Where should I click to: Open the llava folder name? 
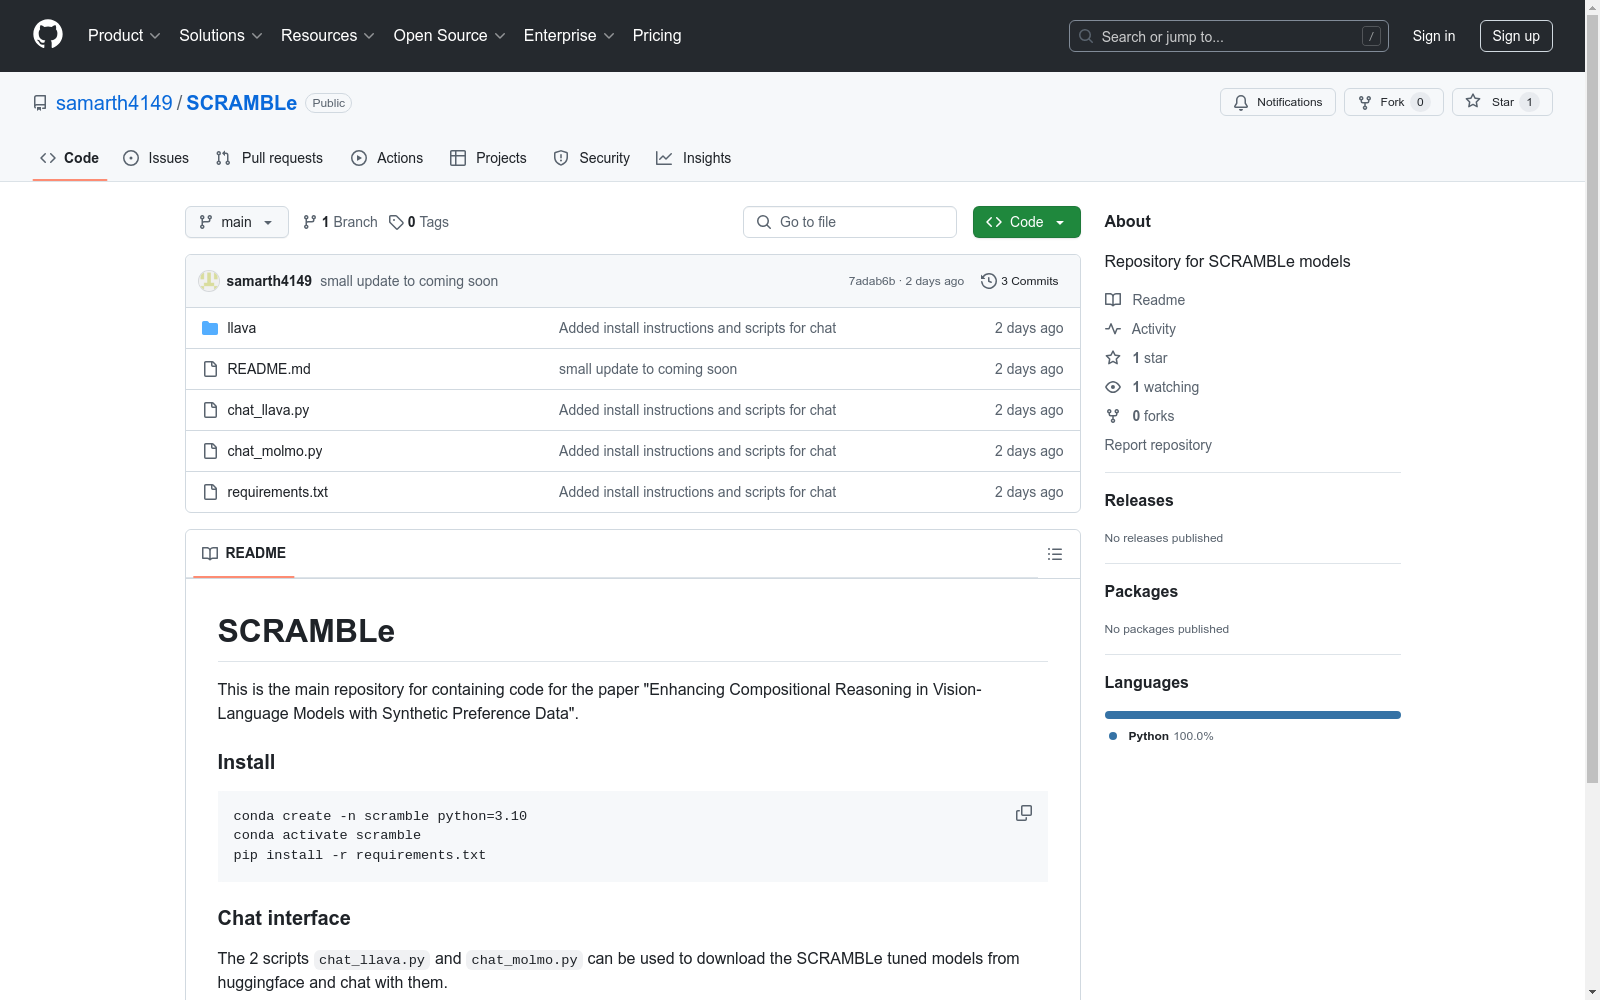(242, 328)
